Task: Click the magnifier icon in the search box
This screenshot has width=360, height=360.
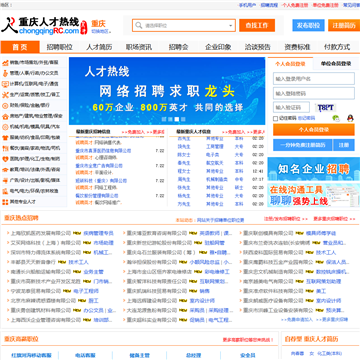Action: pos(138,25)
